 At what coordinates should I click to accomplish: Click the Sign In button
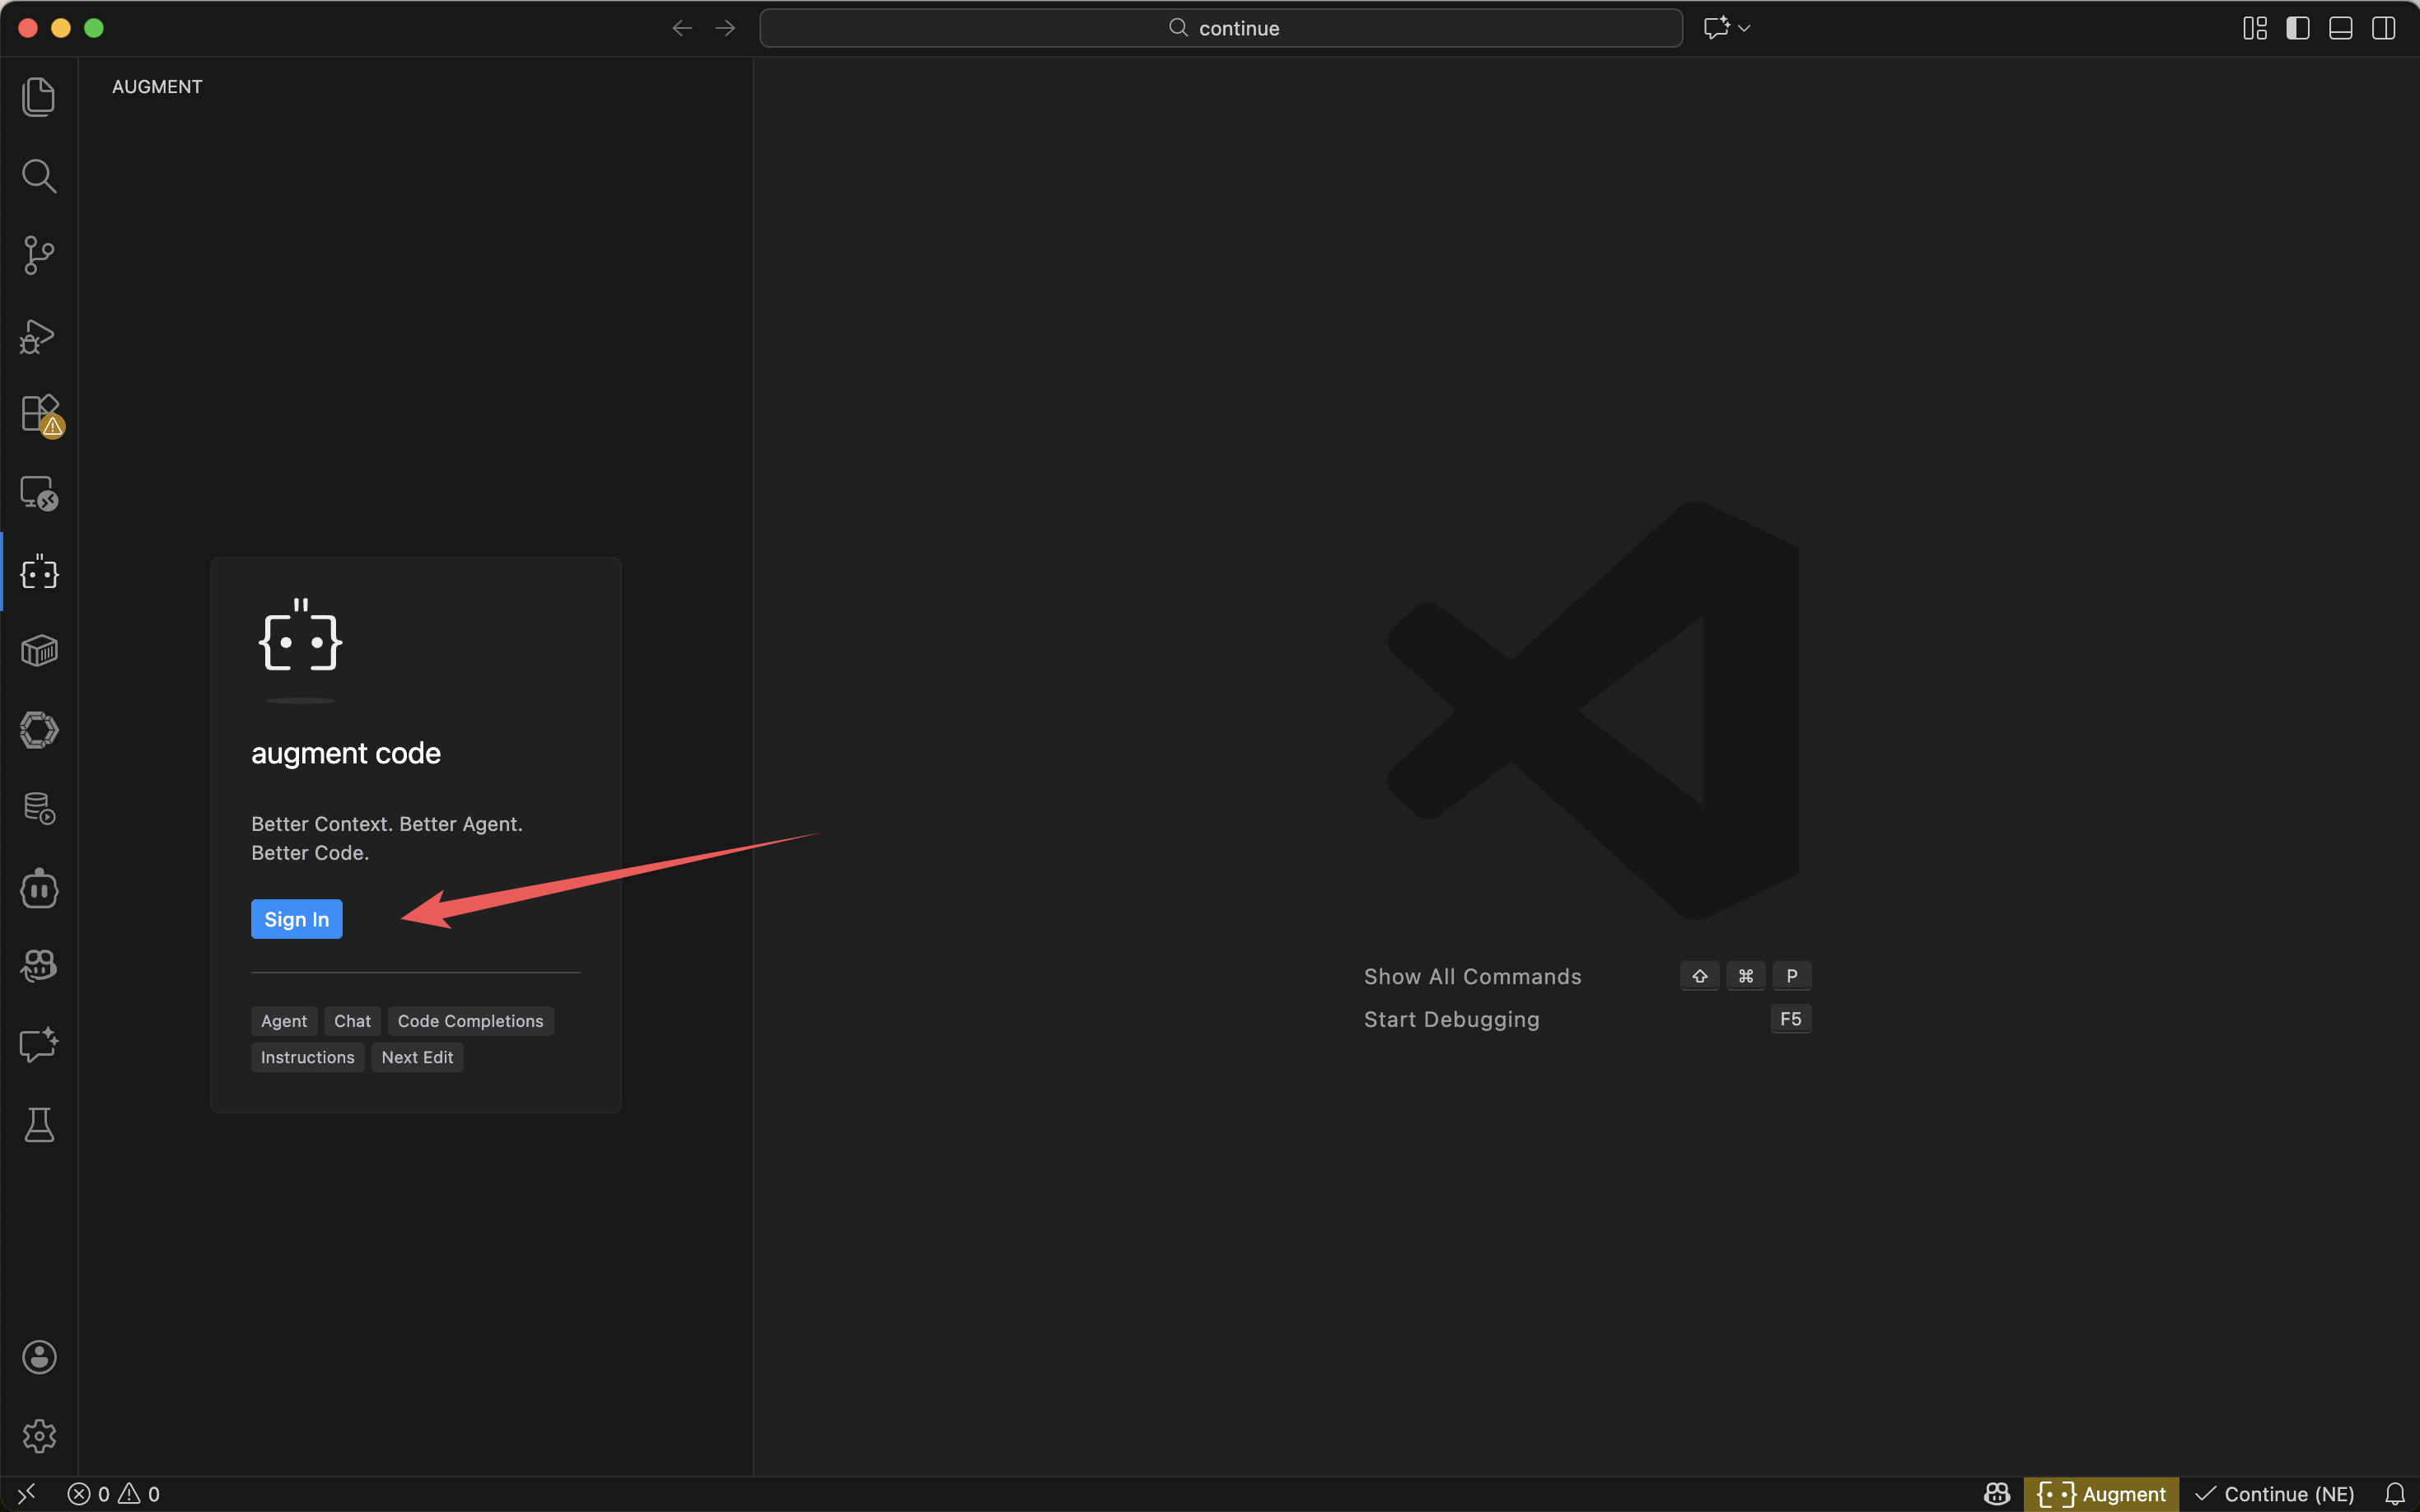tap(296, 919)
